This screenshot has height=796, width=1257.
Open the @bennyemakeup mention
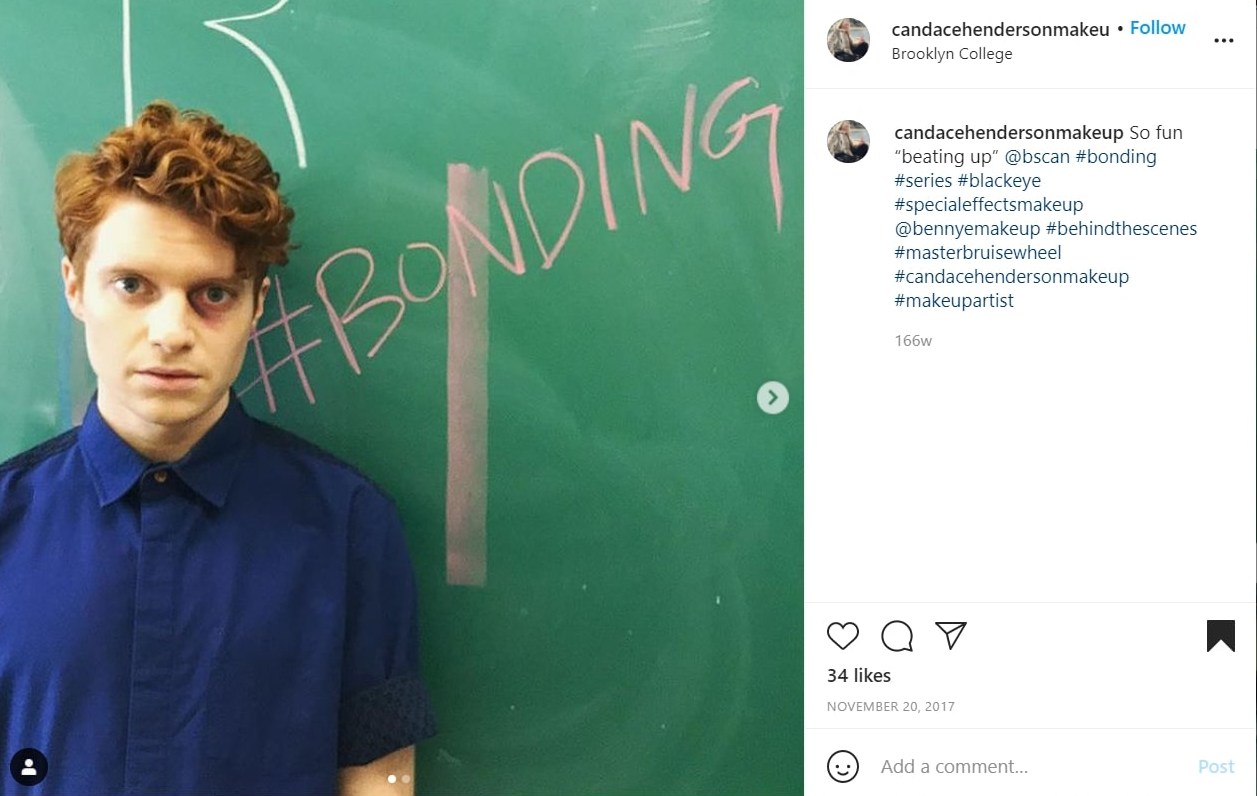coord(967,229)
